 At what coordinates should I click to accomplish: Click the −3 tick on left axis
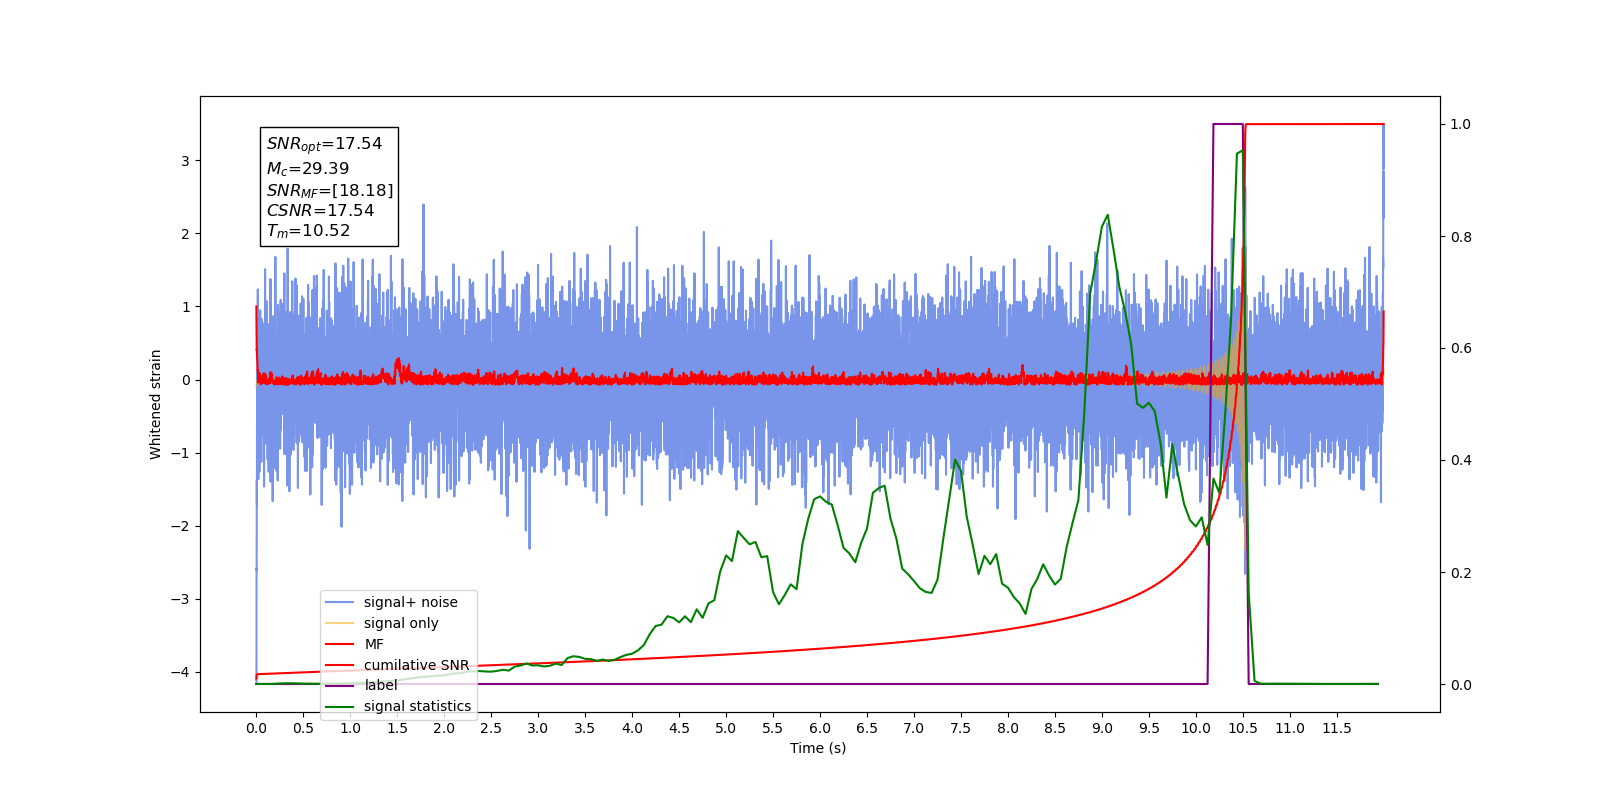pos(181,599)
